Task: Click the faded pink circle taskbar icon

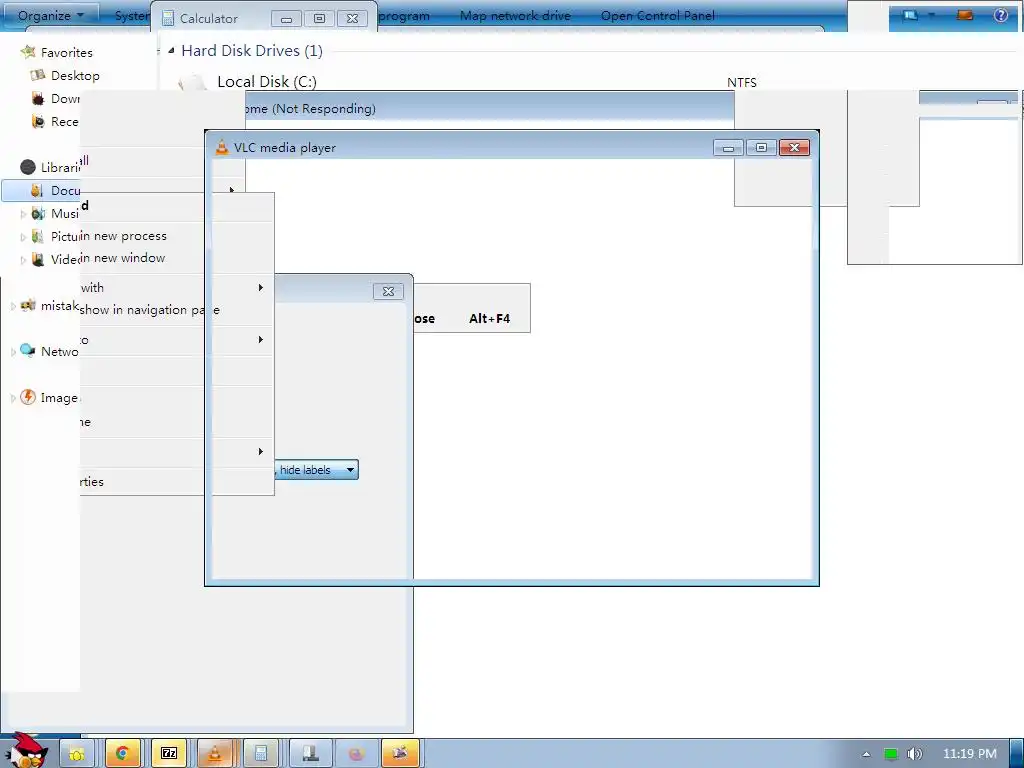Action: [356, 754]
